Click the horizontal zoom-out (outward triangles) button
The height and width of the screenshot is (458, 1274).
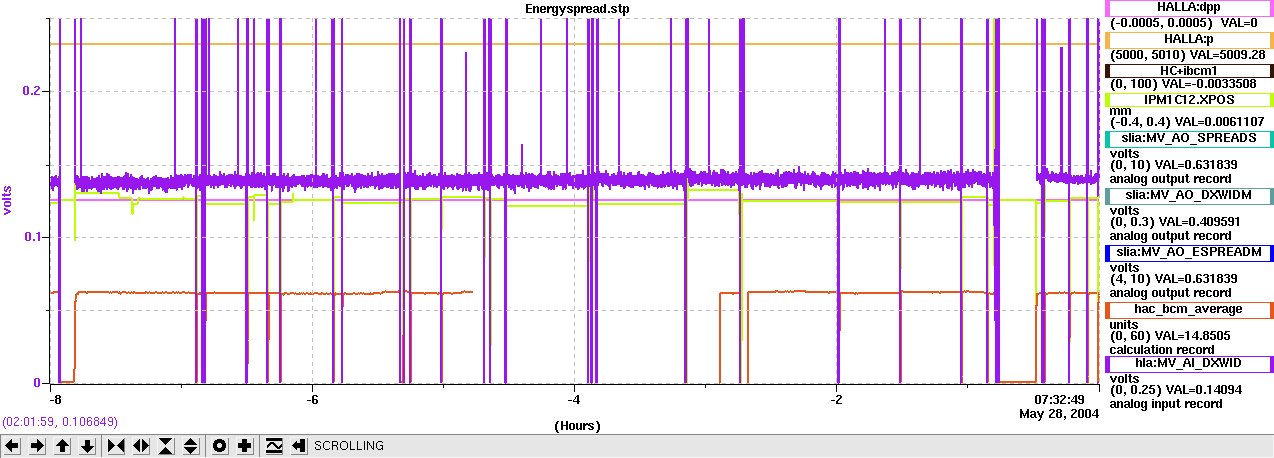pos(141,445)
